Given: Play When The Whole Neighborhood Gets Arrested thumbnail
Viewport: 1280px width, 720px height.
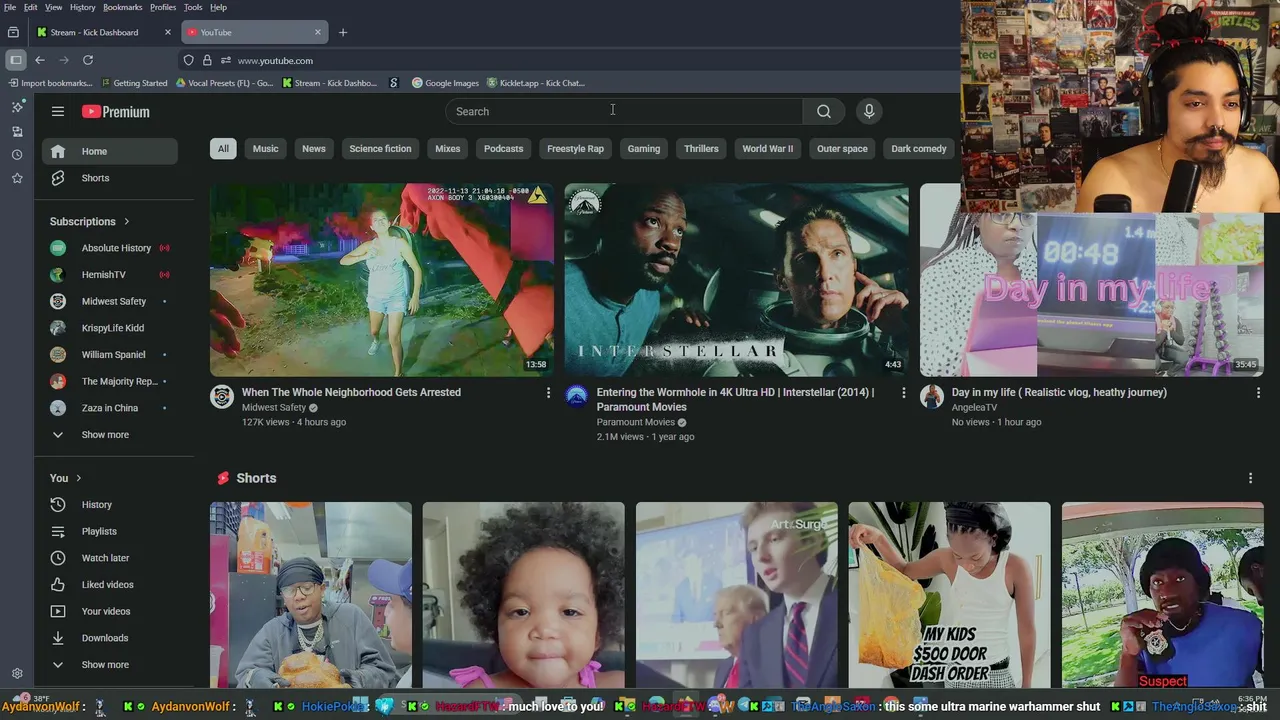Looking at the screenshot, I should pyautogui.click(x=382, y=280).
